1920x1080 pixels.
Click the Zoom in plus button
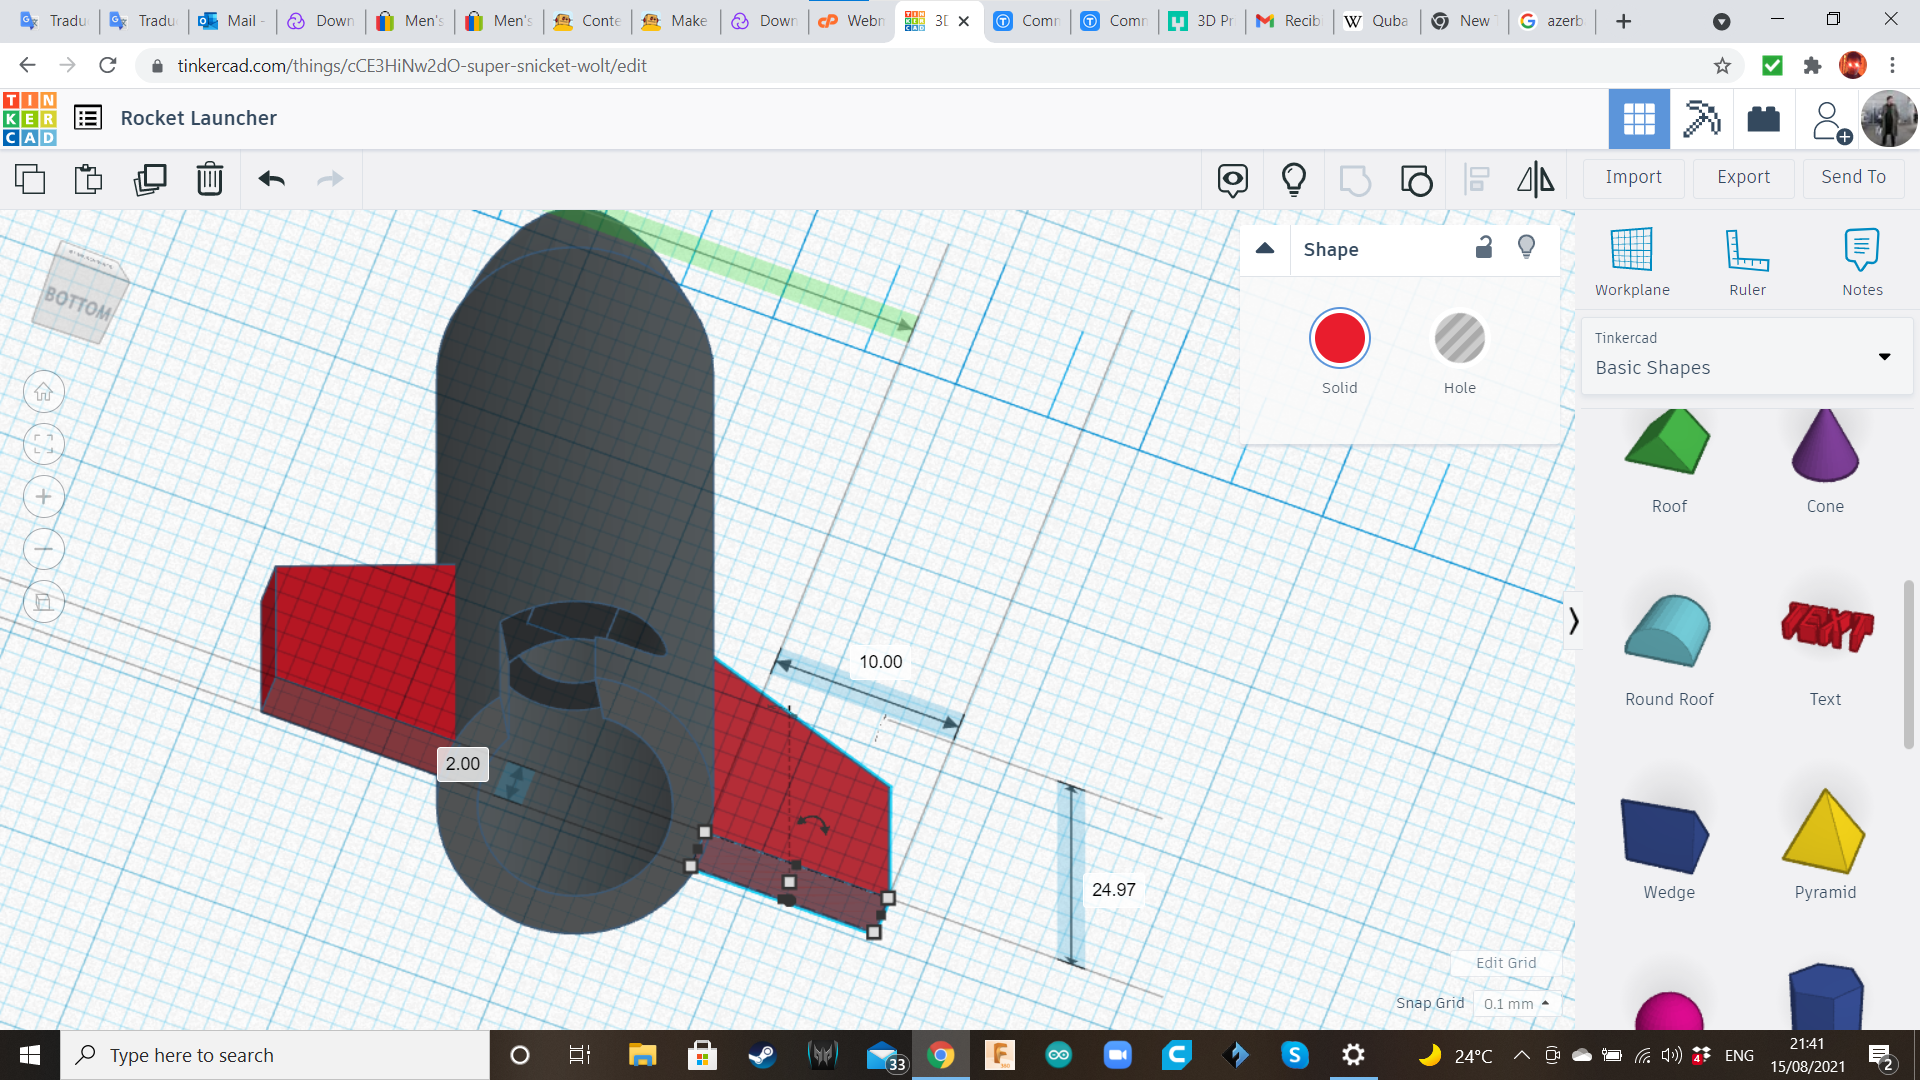[44, 497]
